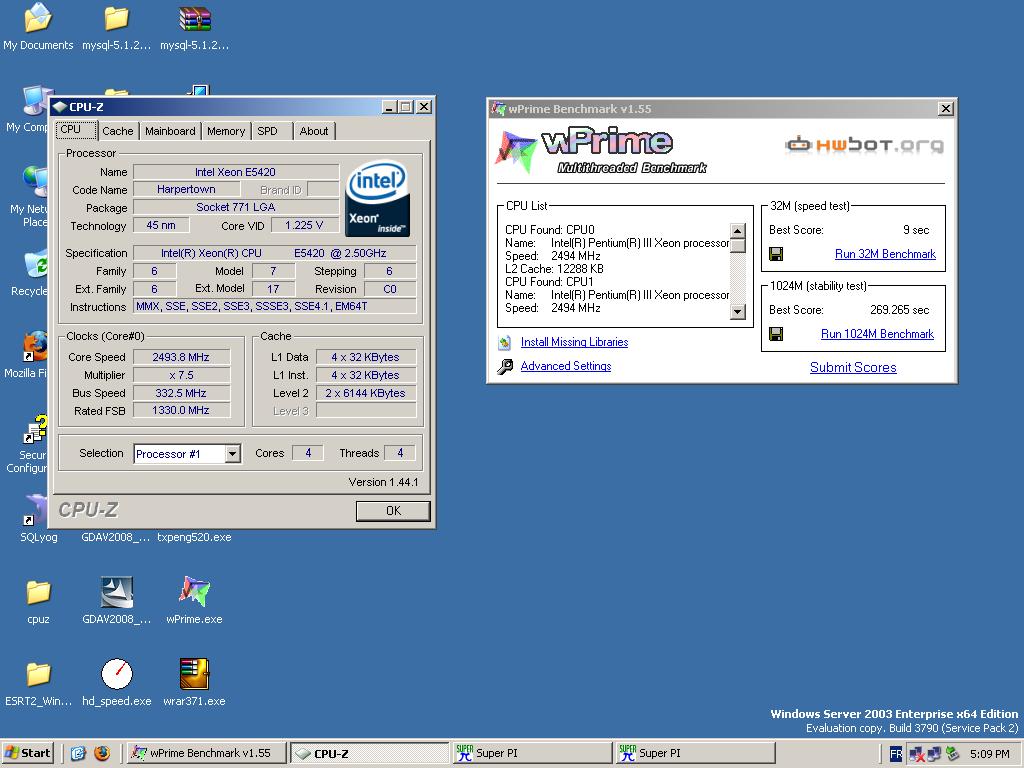
Task: Launch the wrar371.exe installer icon
Action: click(195, 674)
